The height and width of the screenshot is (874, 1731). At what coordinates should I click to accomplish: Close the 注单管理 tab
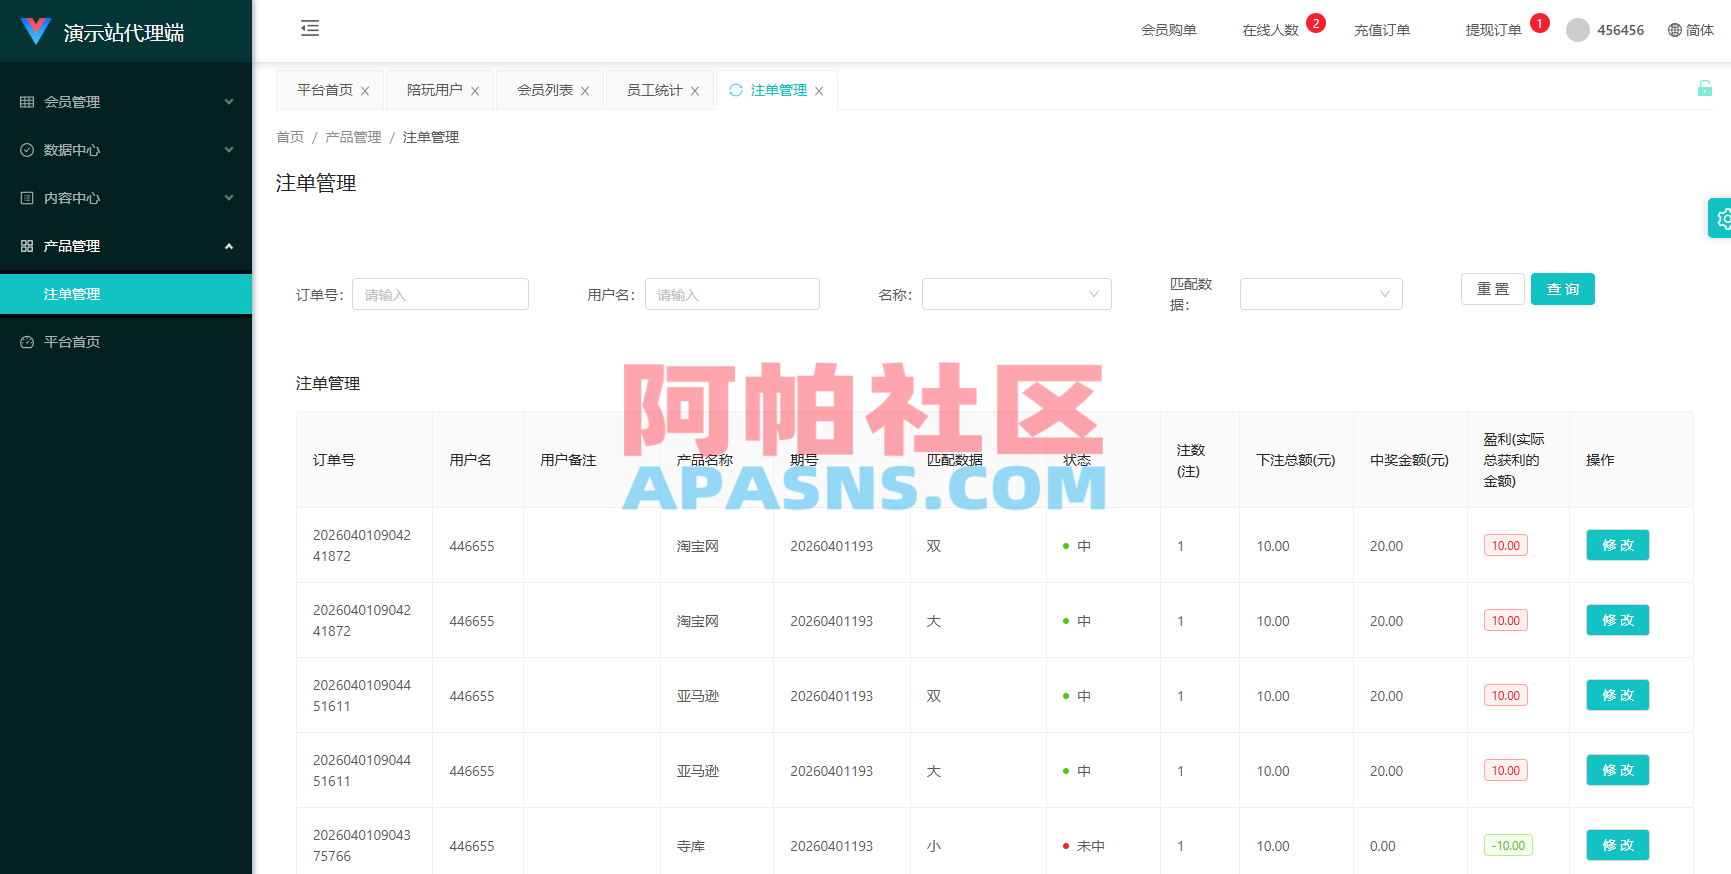point(819,91)
